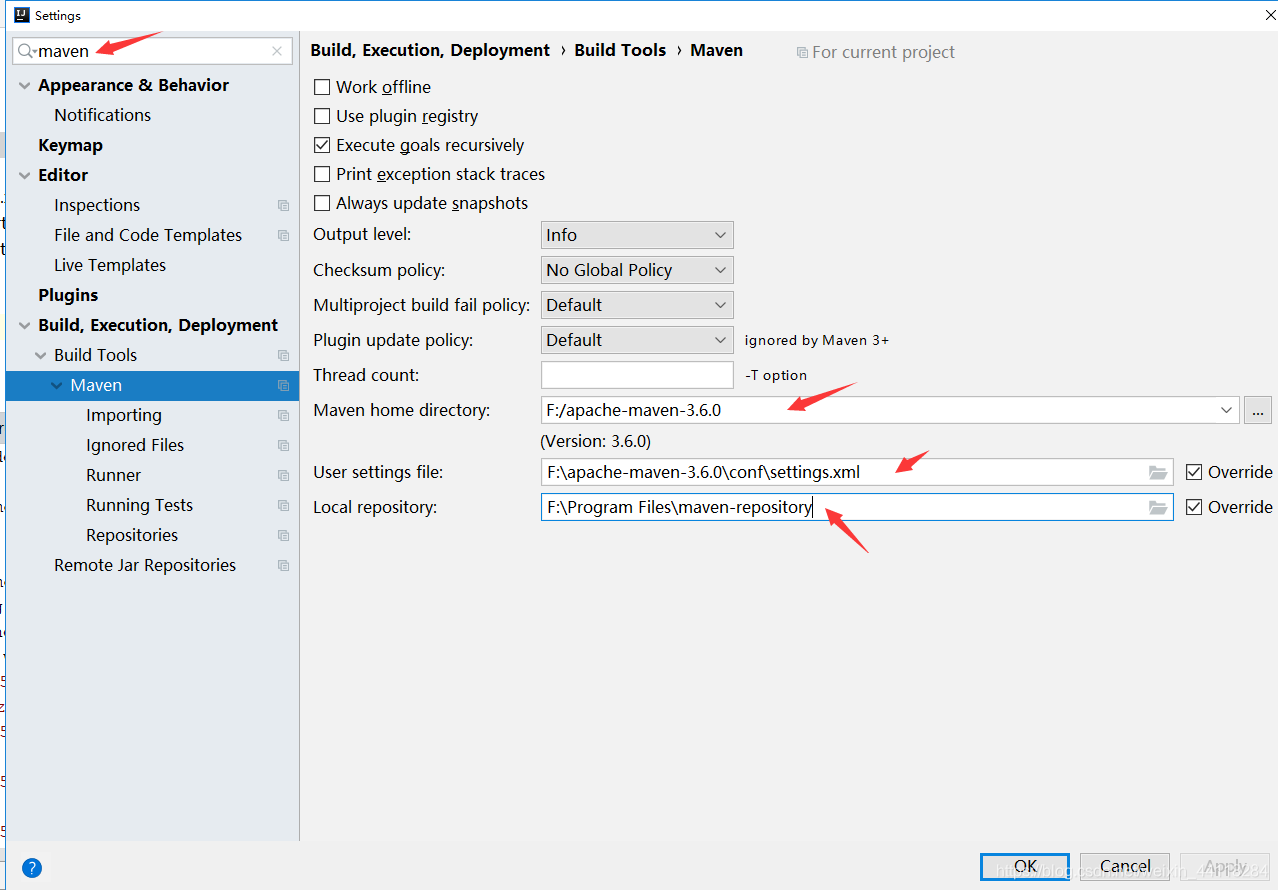
Task: Click the 'ignored by Maven 3+' note
Action: tap(817, 340)
